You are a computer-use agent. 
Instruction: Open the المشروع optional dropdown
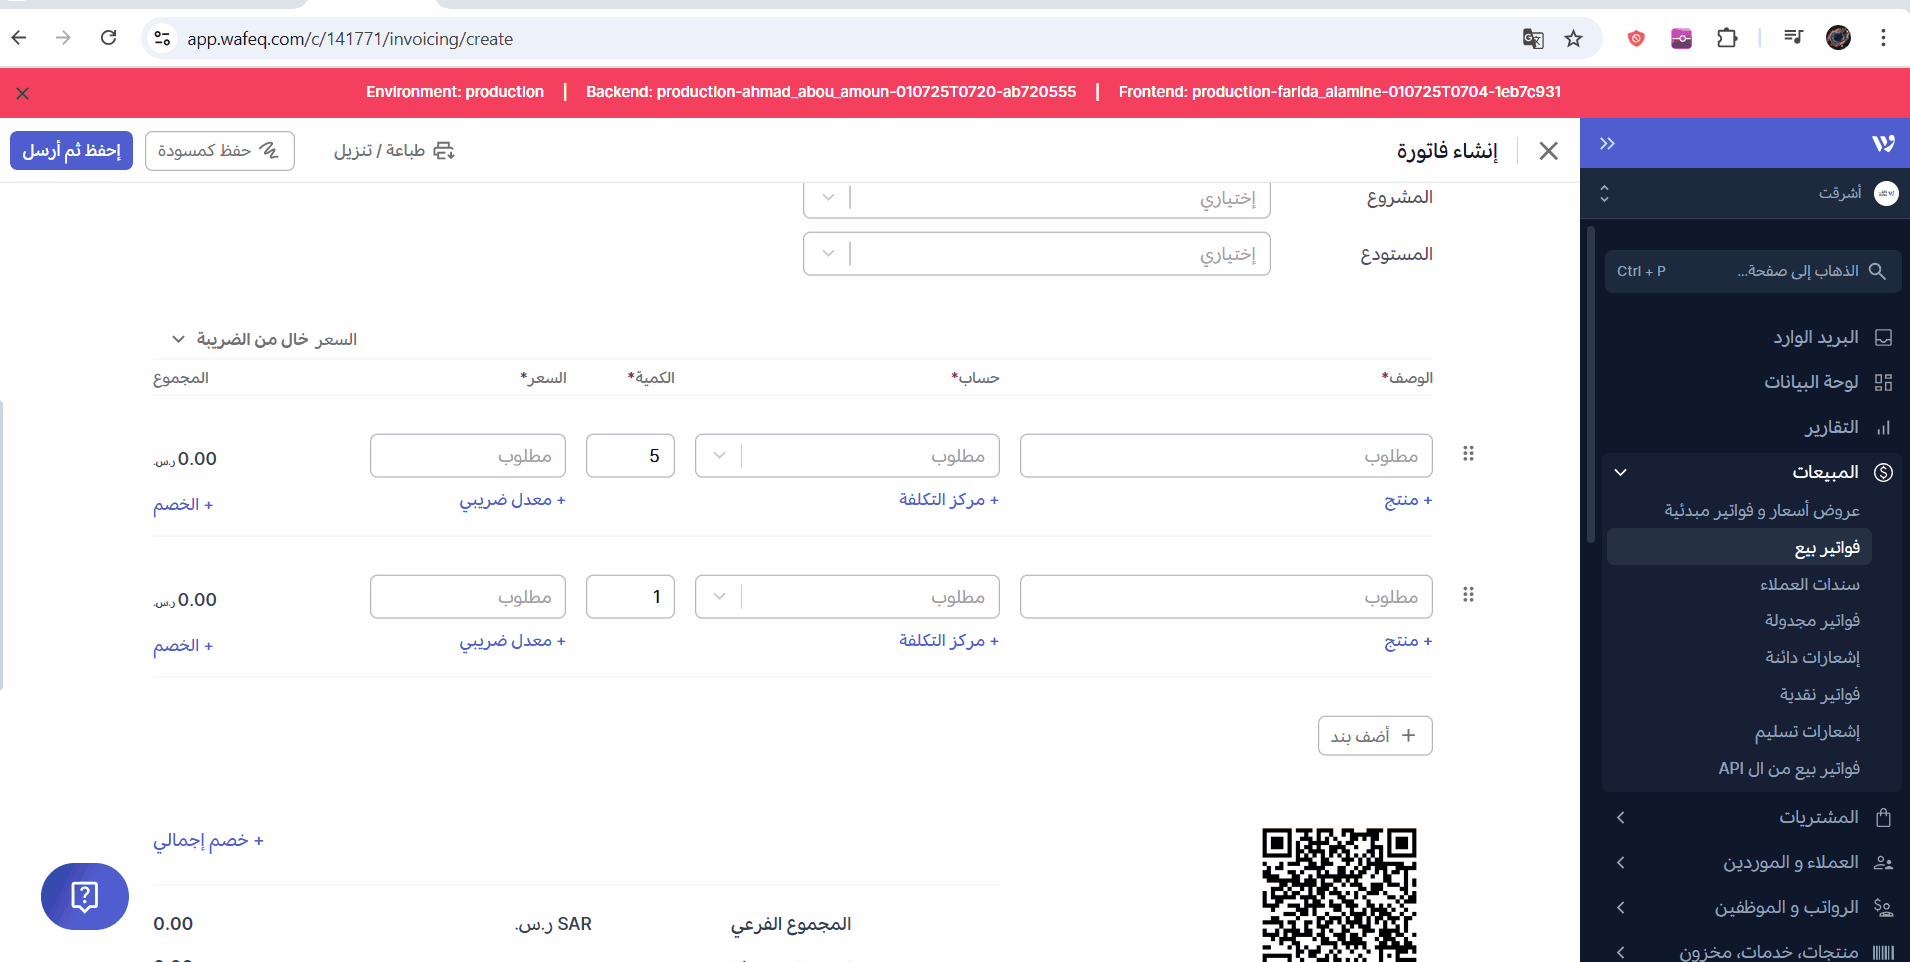(1036, 198)
